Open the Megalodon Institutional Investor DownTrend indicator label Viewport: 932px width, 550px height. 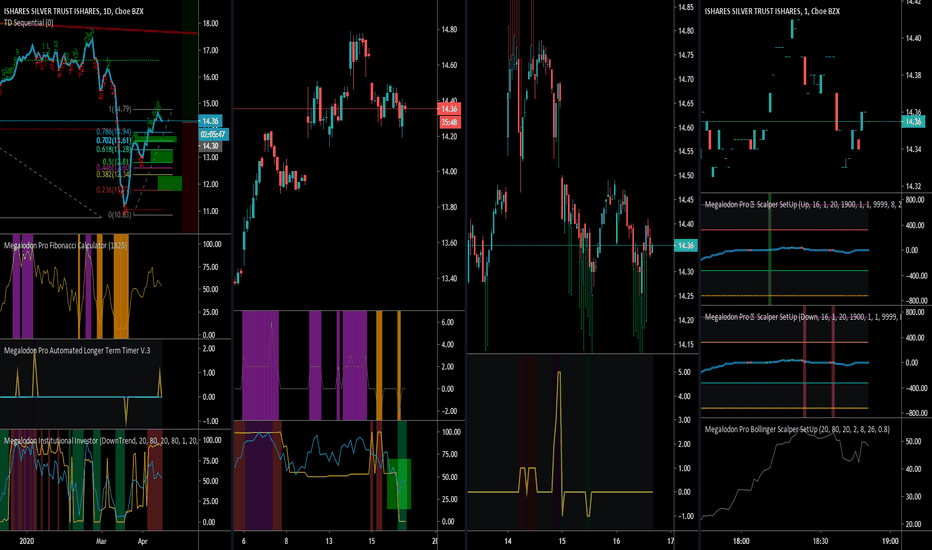(100, 441)
